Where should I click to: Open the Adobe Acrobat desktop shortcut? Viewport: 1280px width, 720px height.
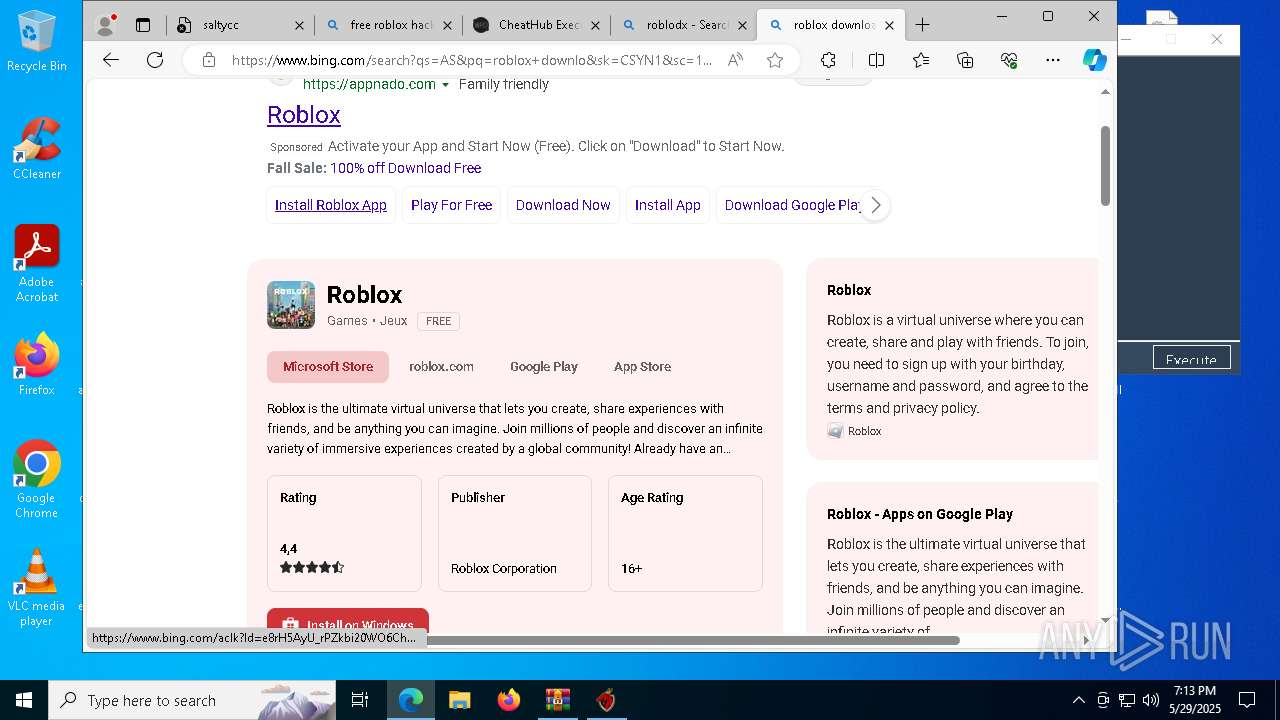tap(37, 264)
